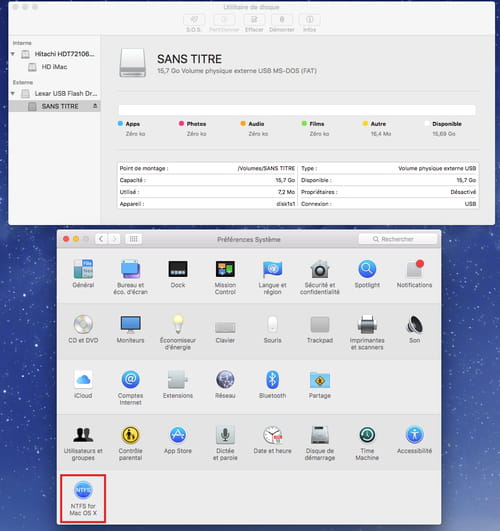This screenshot has width=500, height=531.
Task: Show all preferences grid button
Action: click(x=133, y=239)
